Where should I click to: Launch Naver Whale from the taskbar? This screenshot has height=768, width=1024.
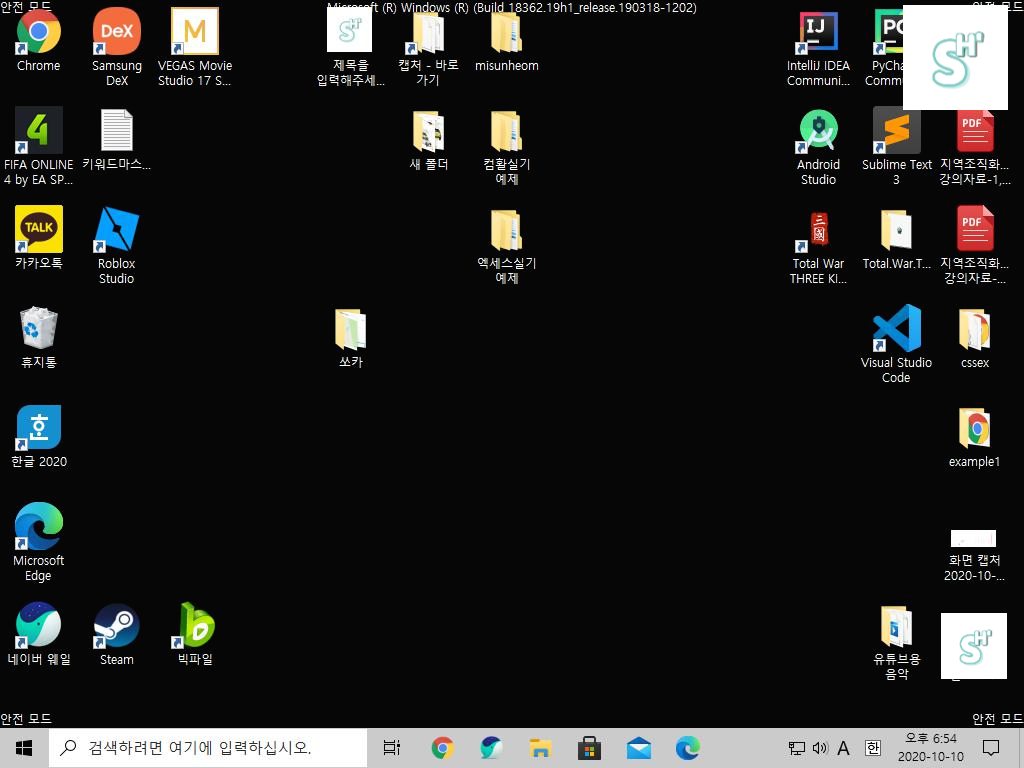pyautogui.click(x=491, y=748)
